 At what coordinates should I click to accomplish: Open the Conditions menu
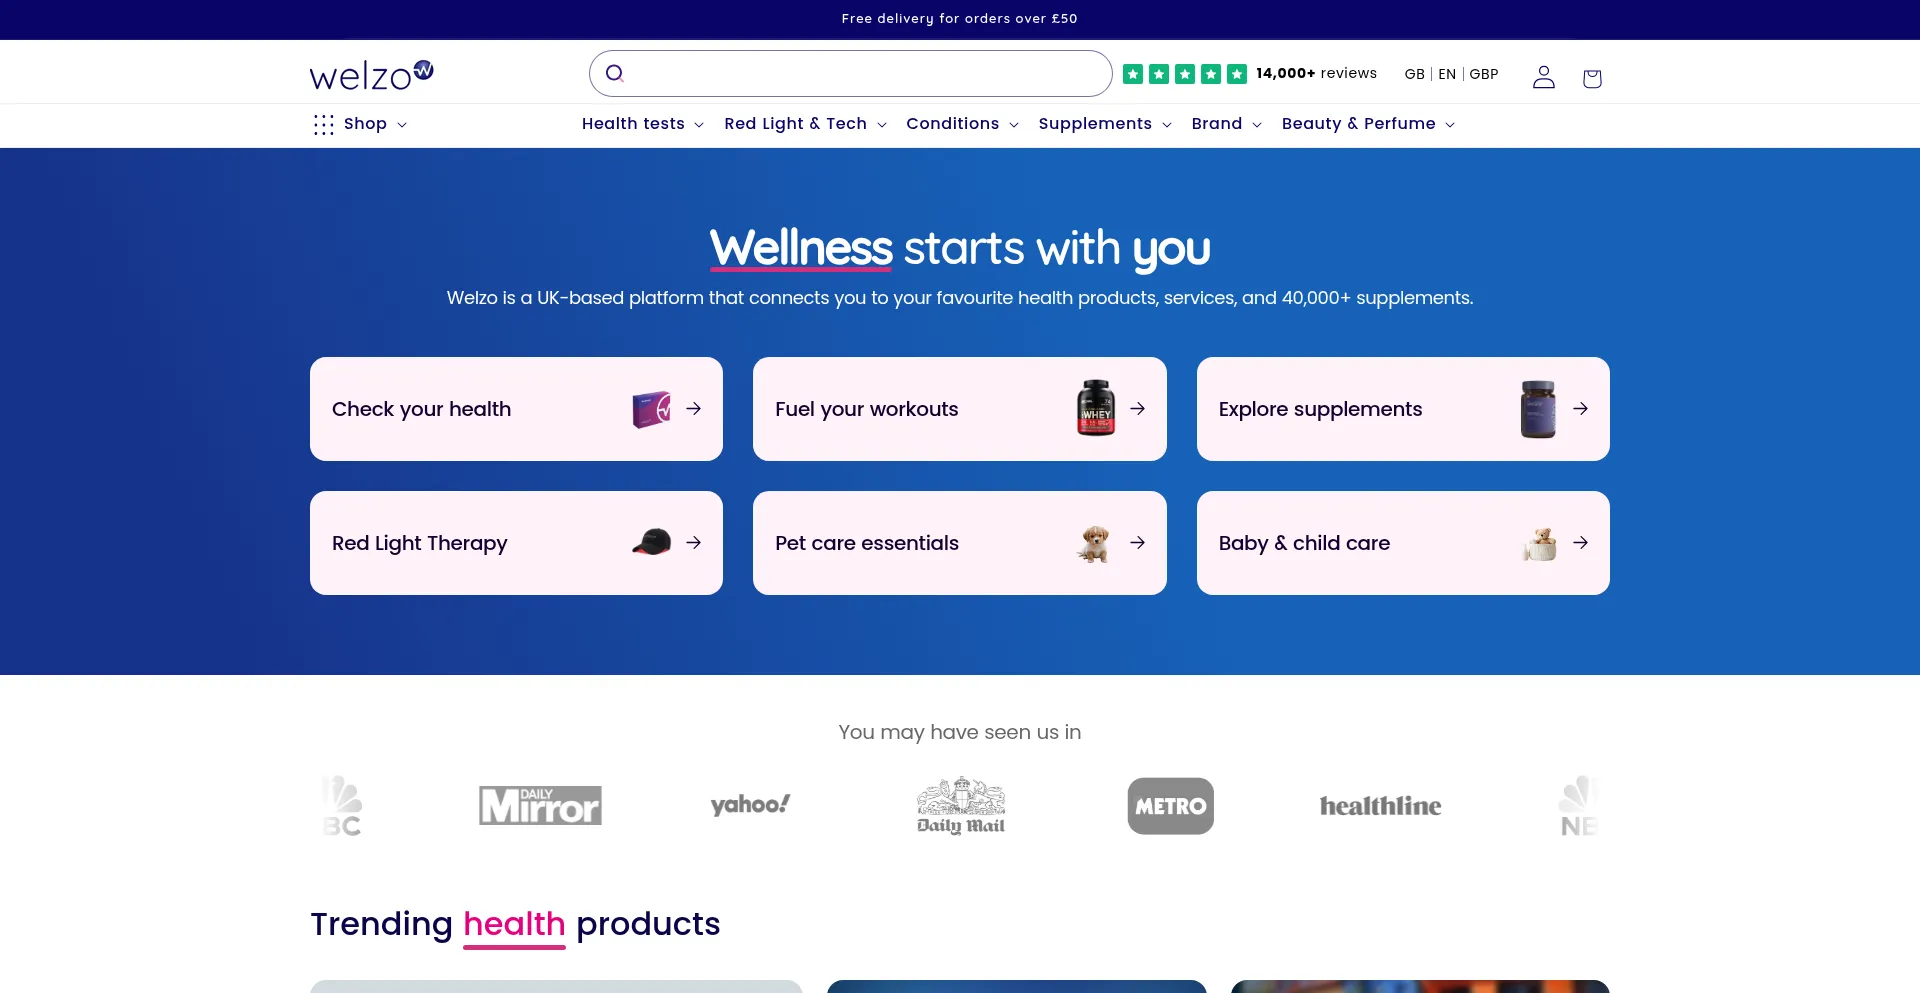(x=962, y=124)
